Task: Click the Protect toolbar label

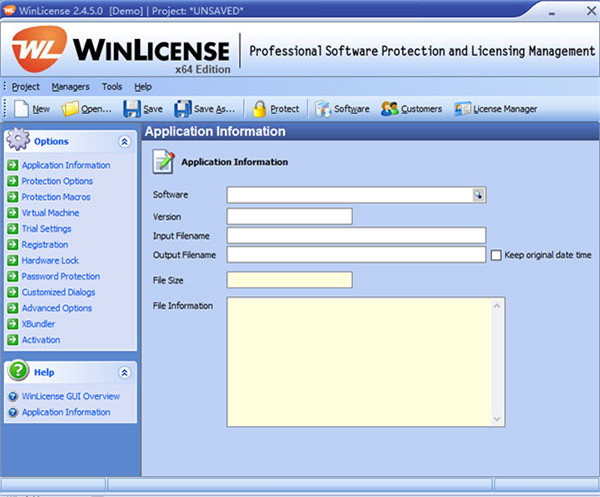Action: tap(284, 109)
